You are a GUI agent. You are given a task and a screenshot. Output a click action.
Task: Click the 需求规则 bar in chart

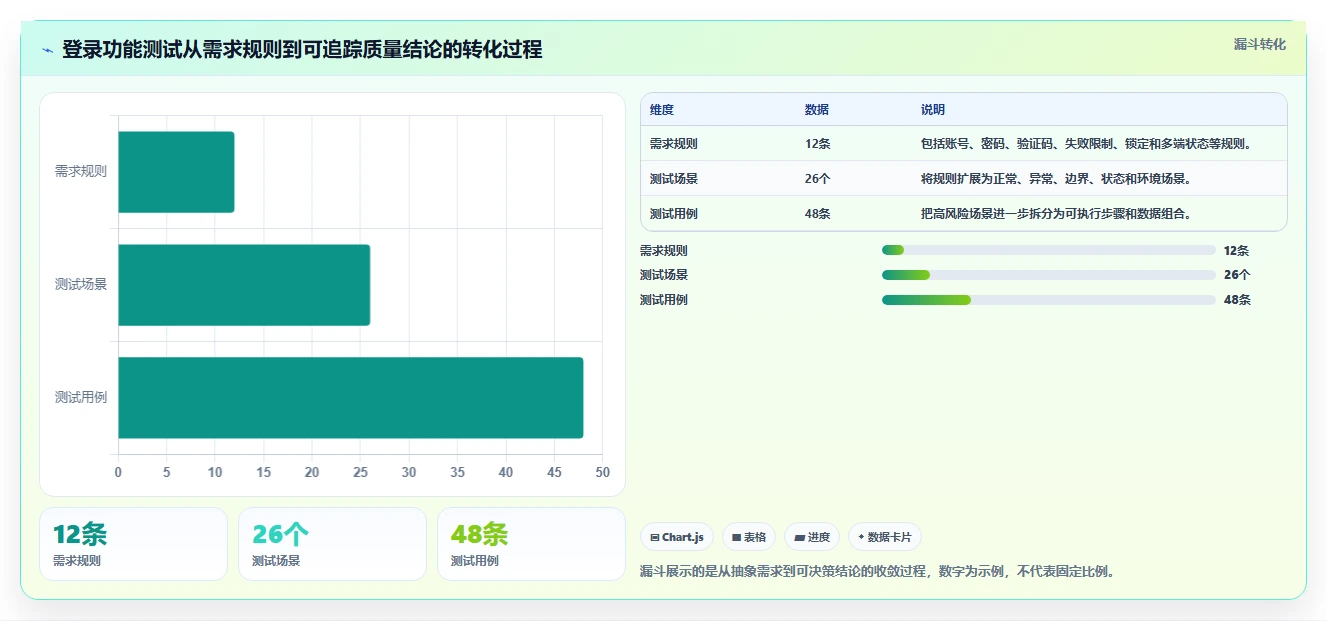coord(176,172)
